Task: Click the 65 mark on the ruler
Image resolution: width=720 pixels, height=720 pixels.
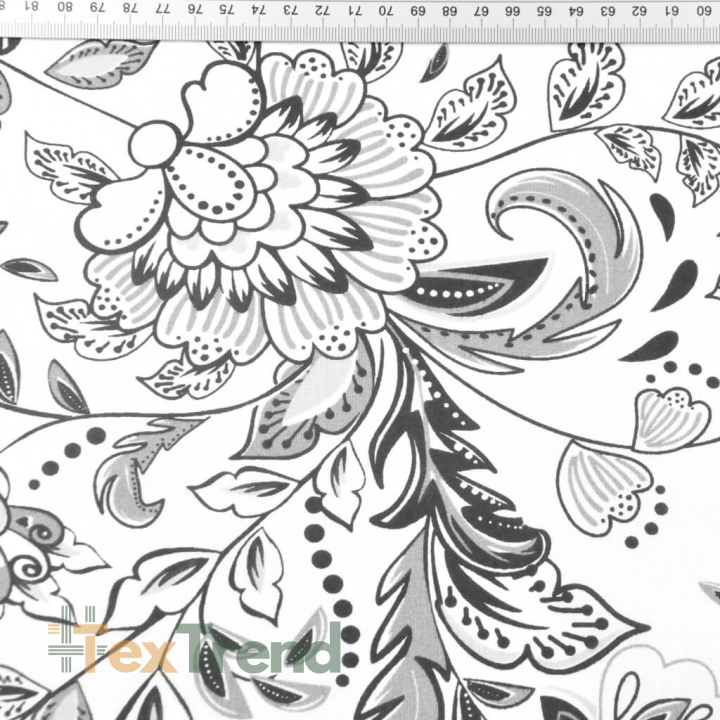Action: [x=545, y=11]
